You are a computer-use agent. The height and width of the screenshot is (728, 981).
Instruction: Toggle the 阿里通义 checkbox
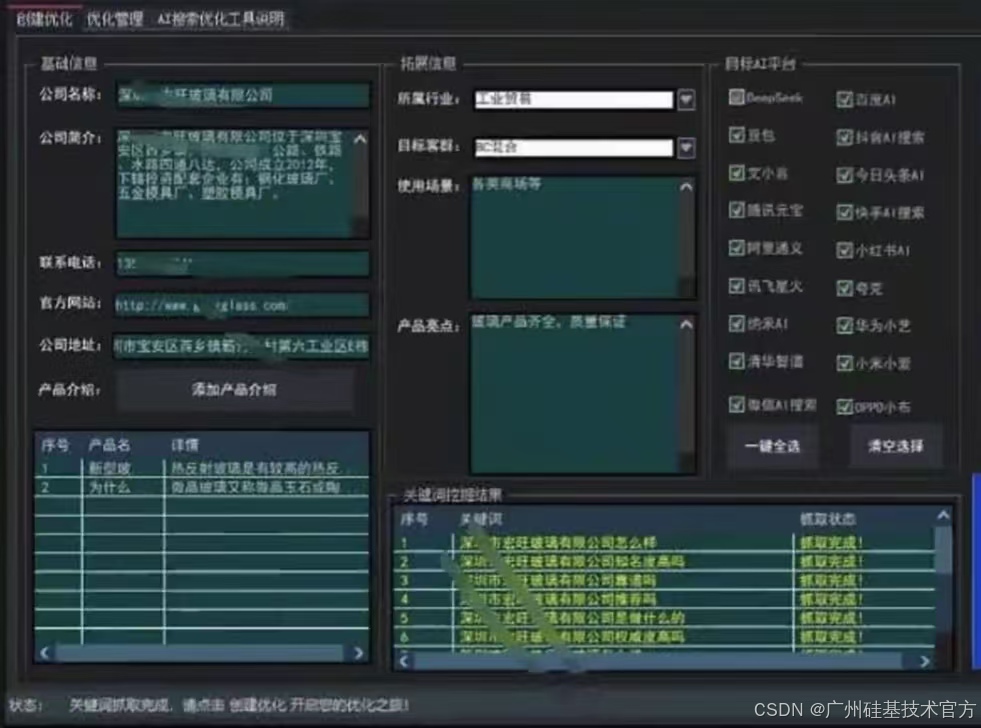[736, 248]
